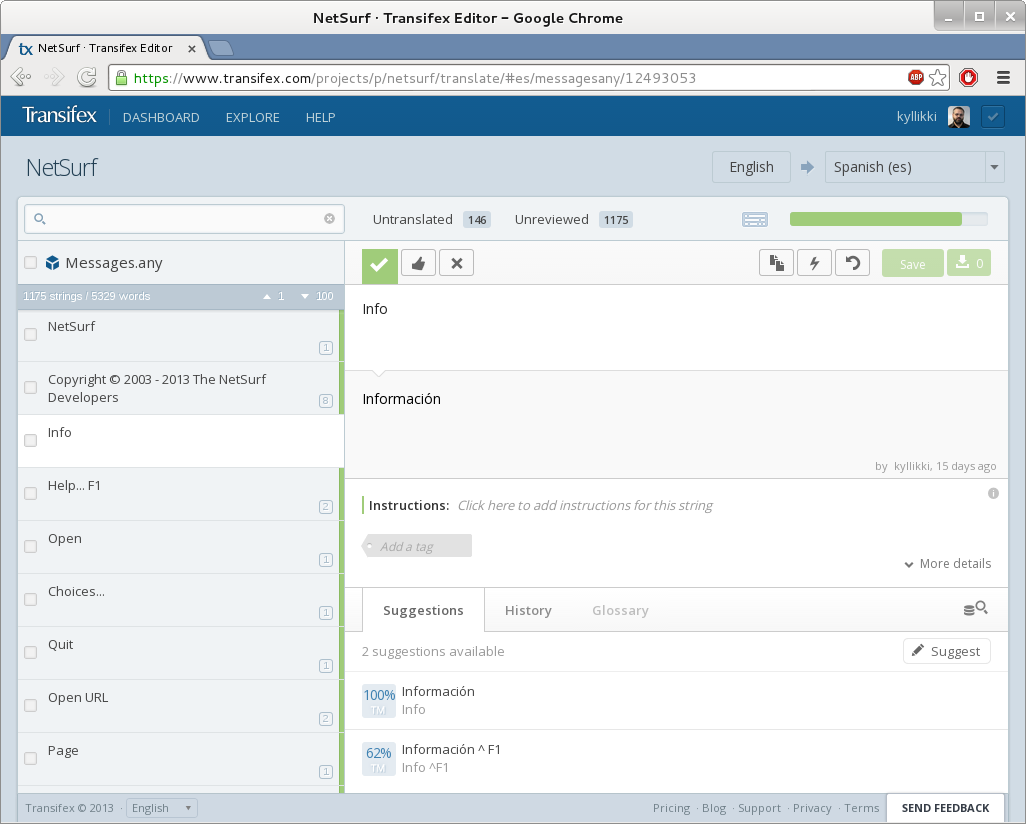Click the green padlock icon
This screenshot has width=1026, height=824.
click(121, 78)
